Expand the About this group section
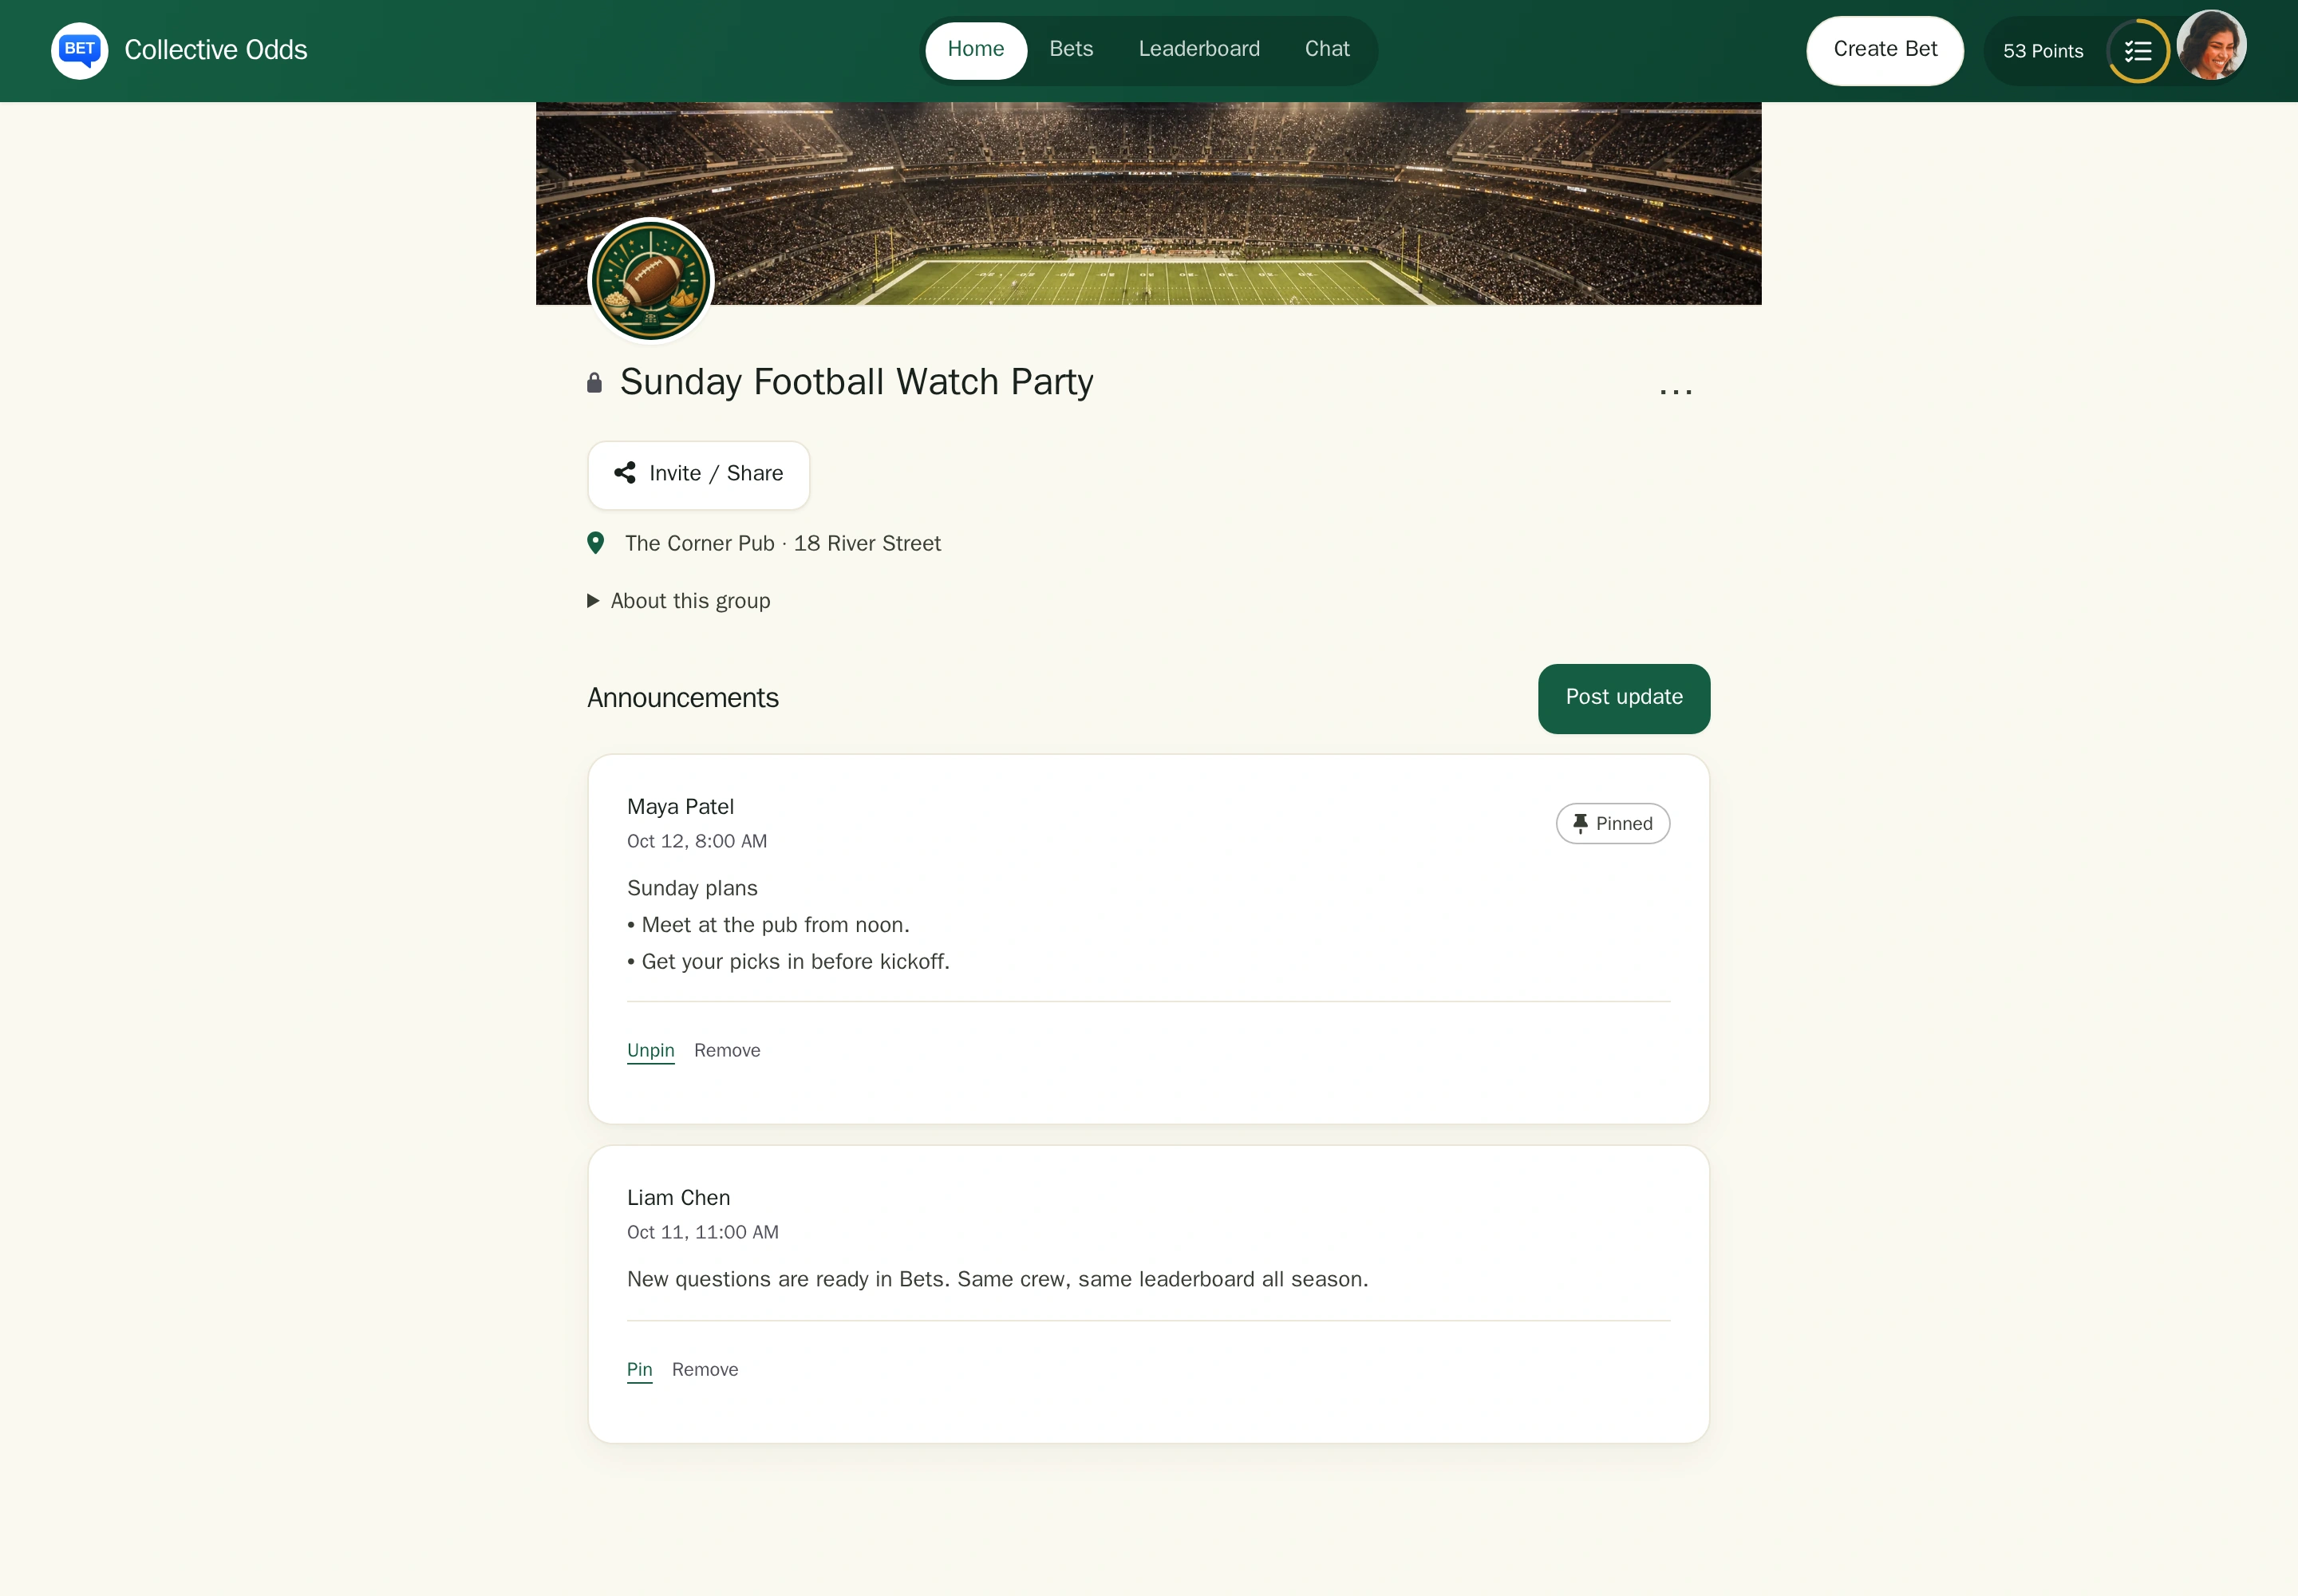 tap(679, 601)
